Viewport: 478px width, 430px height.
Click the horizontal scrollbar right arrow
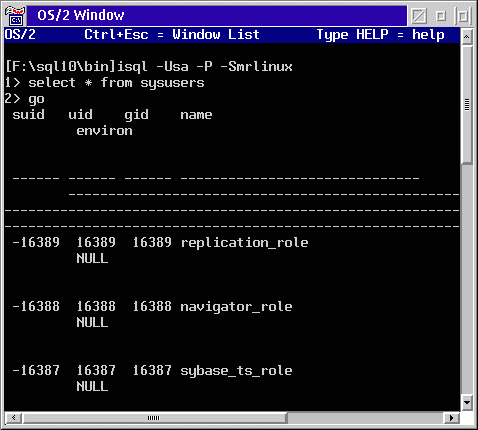(451, 417)
